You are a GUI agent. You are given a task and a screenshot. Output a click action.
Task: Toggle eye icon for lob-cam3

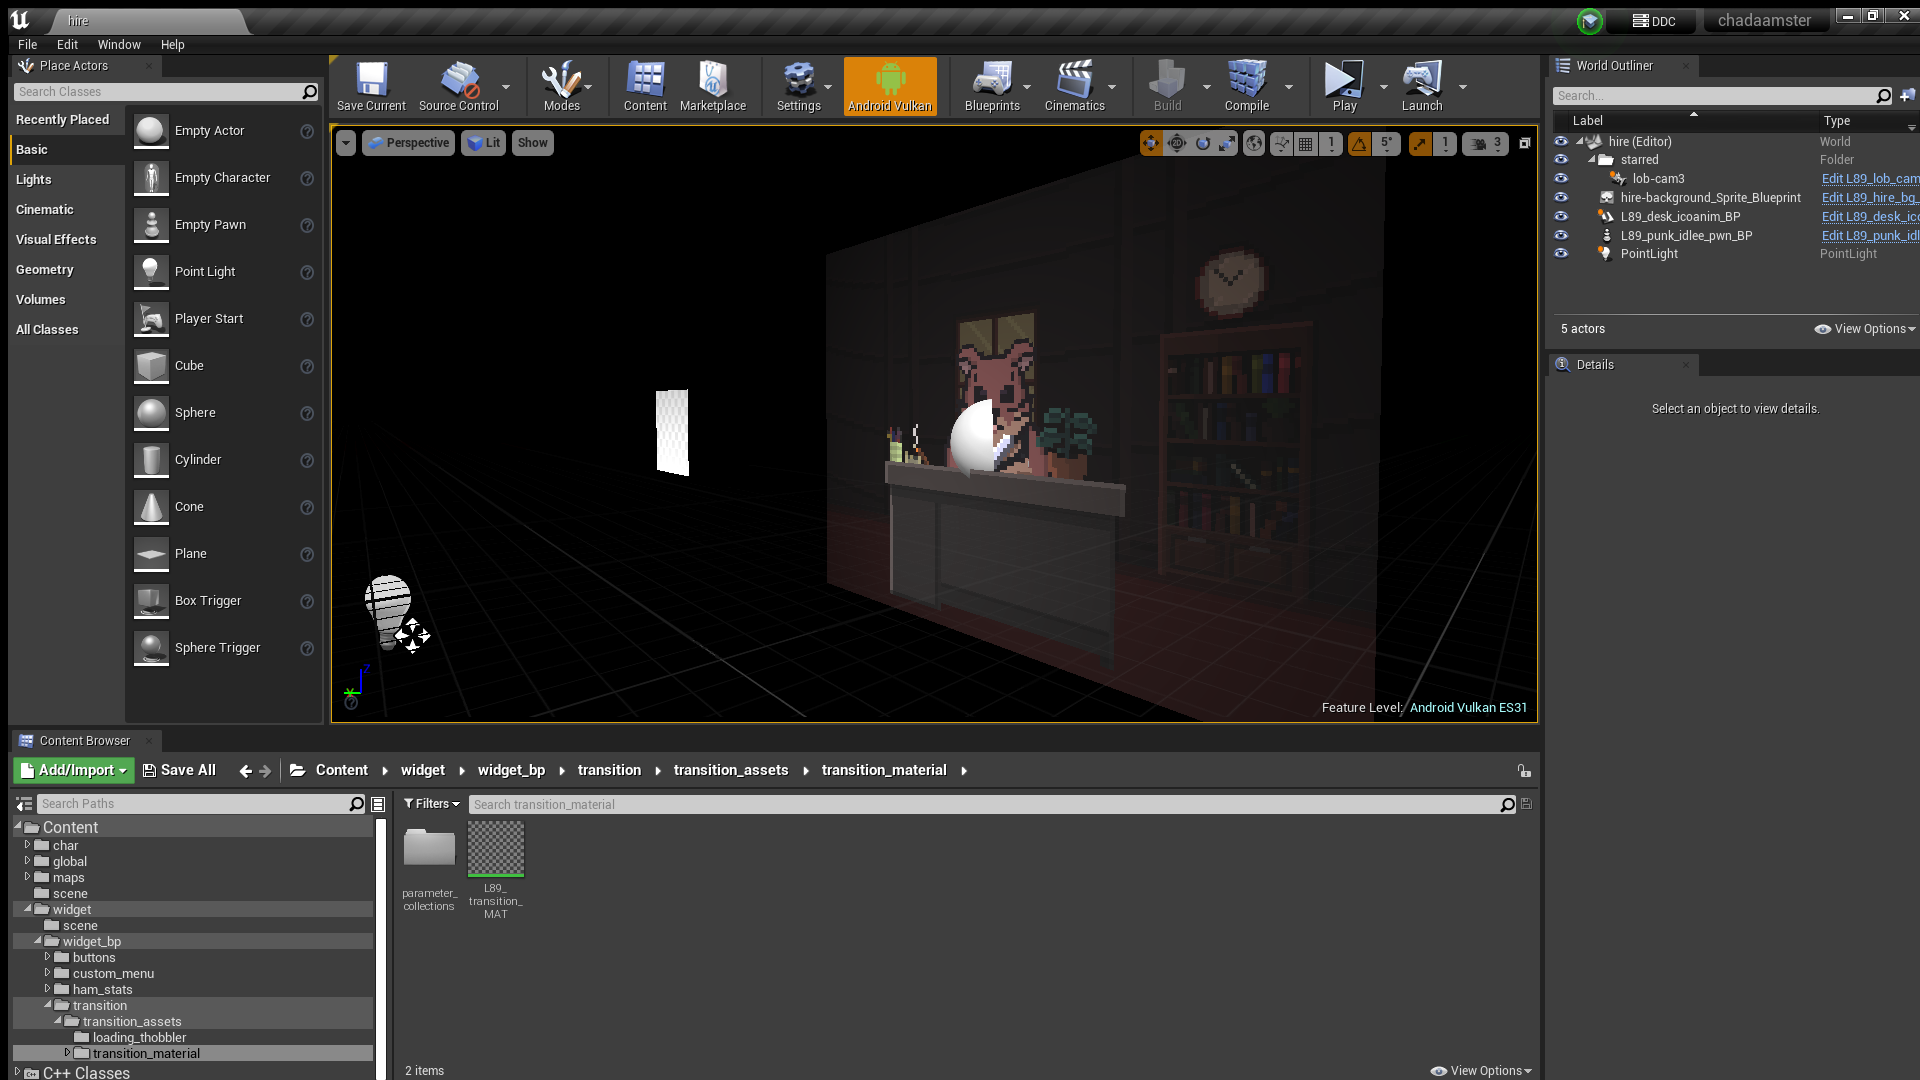click(x=1561, y=178)
